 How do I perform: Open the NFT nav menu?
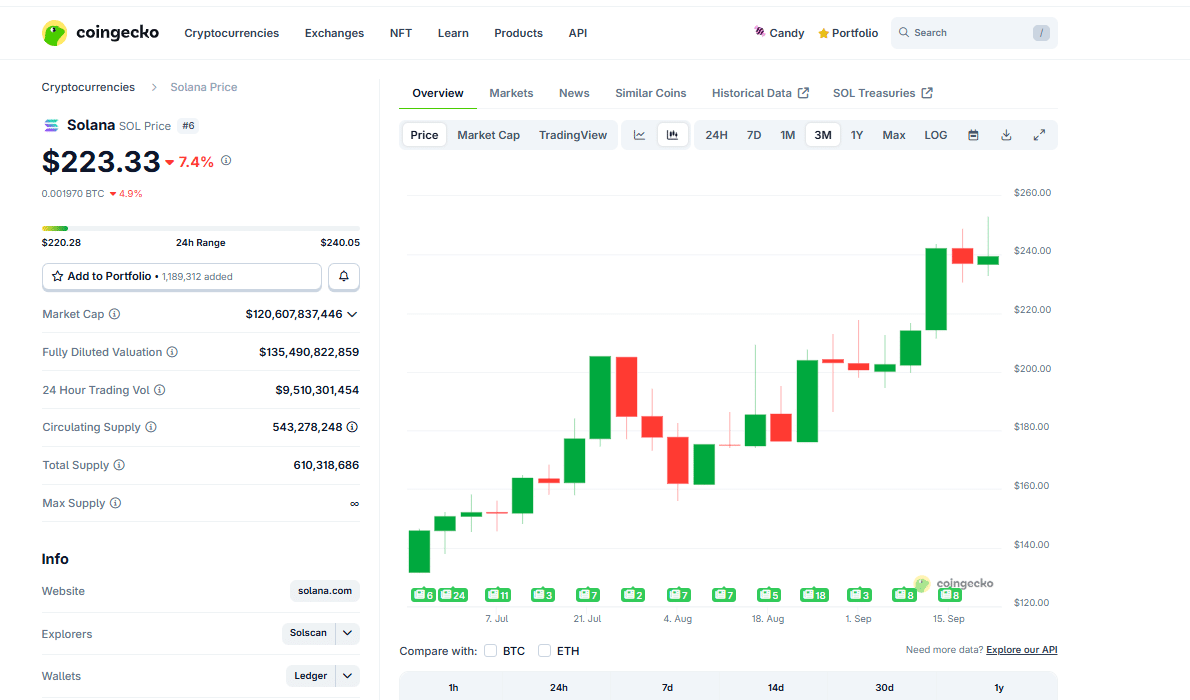(401, 33)
